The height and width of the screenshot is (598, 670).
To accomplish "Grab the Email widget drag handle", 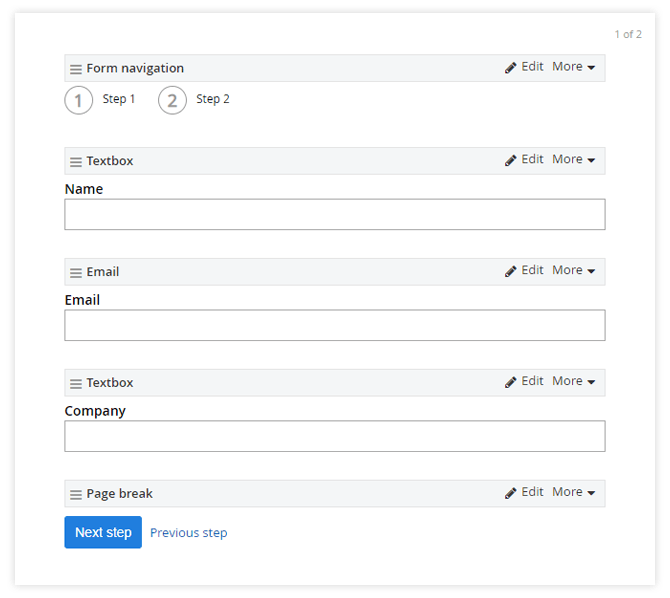I will coord(76,272).
